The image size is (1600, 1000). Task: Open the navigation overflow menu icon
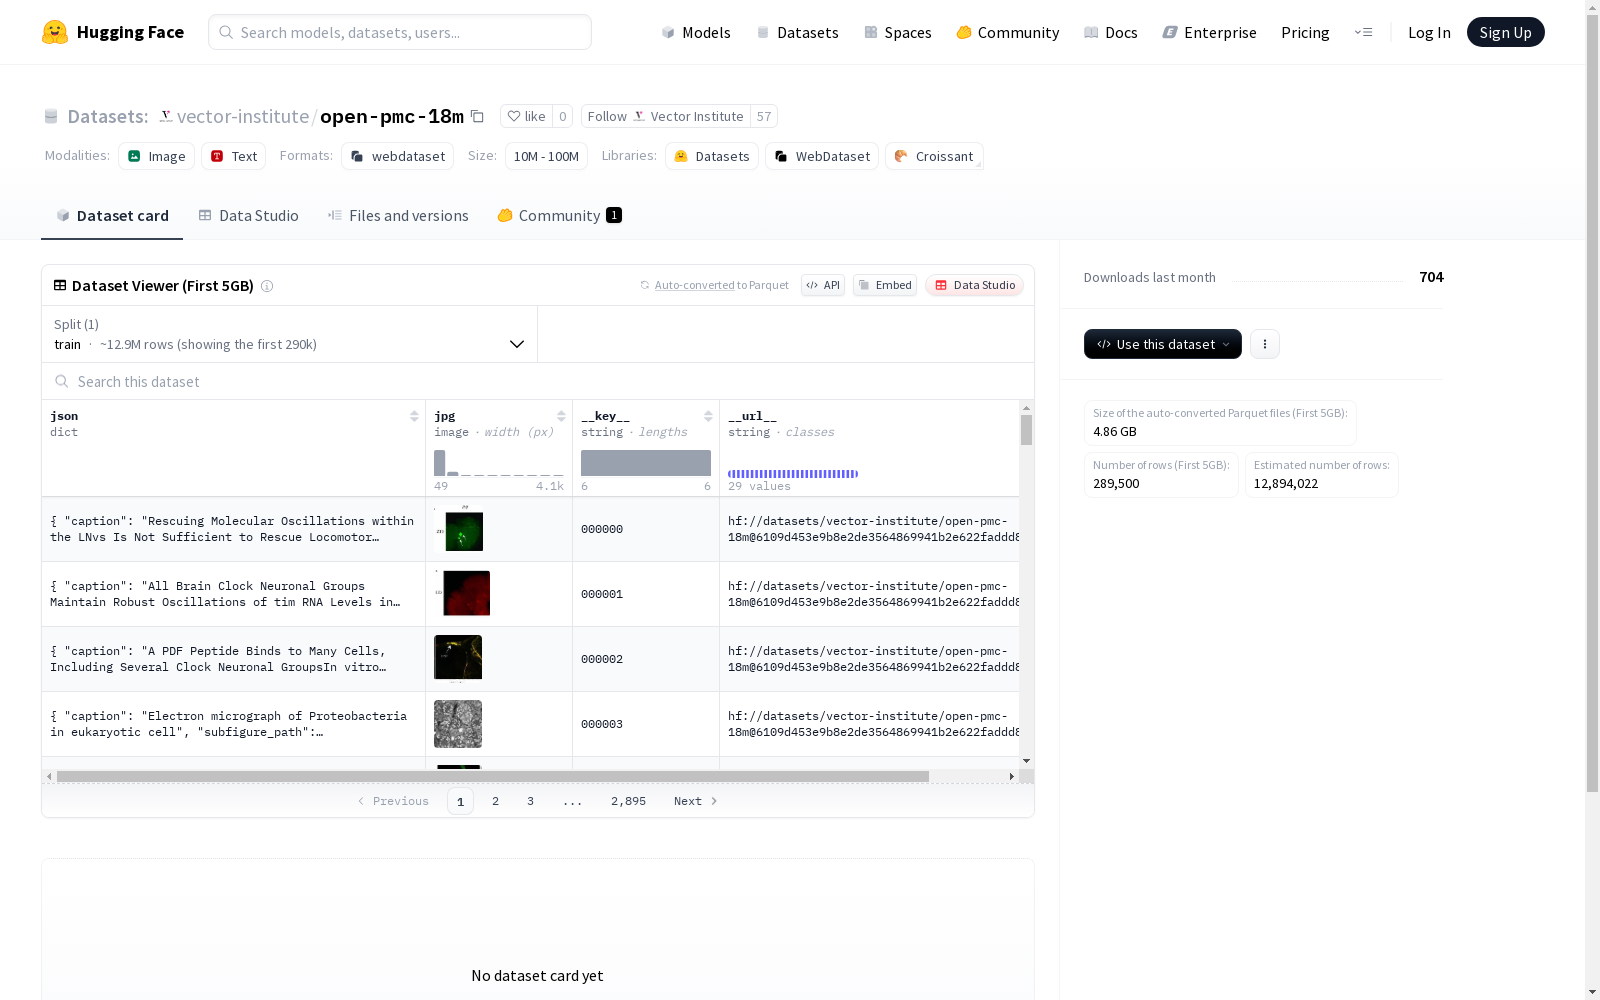1363,32
